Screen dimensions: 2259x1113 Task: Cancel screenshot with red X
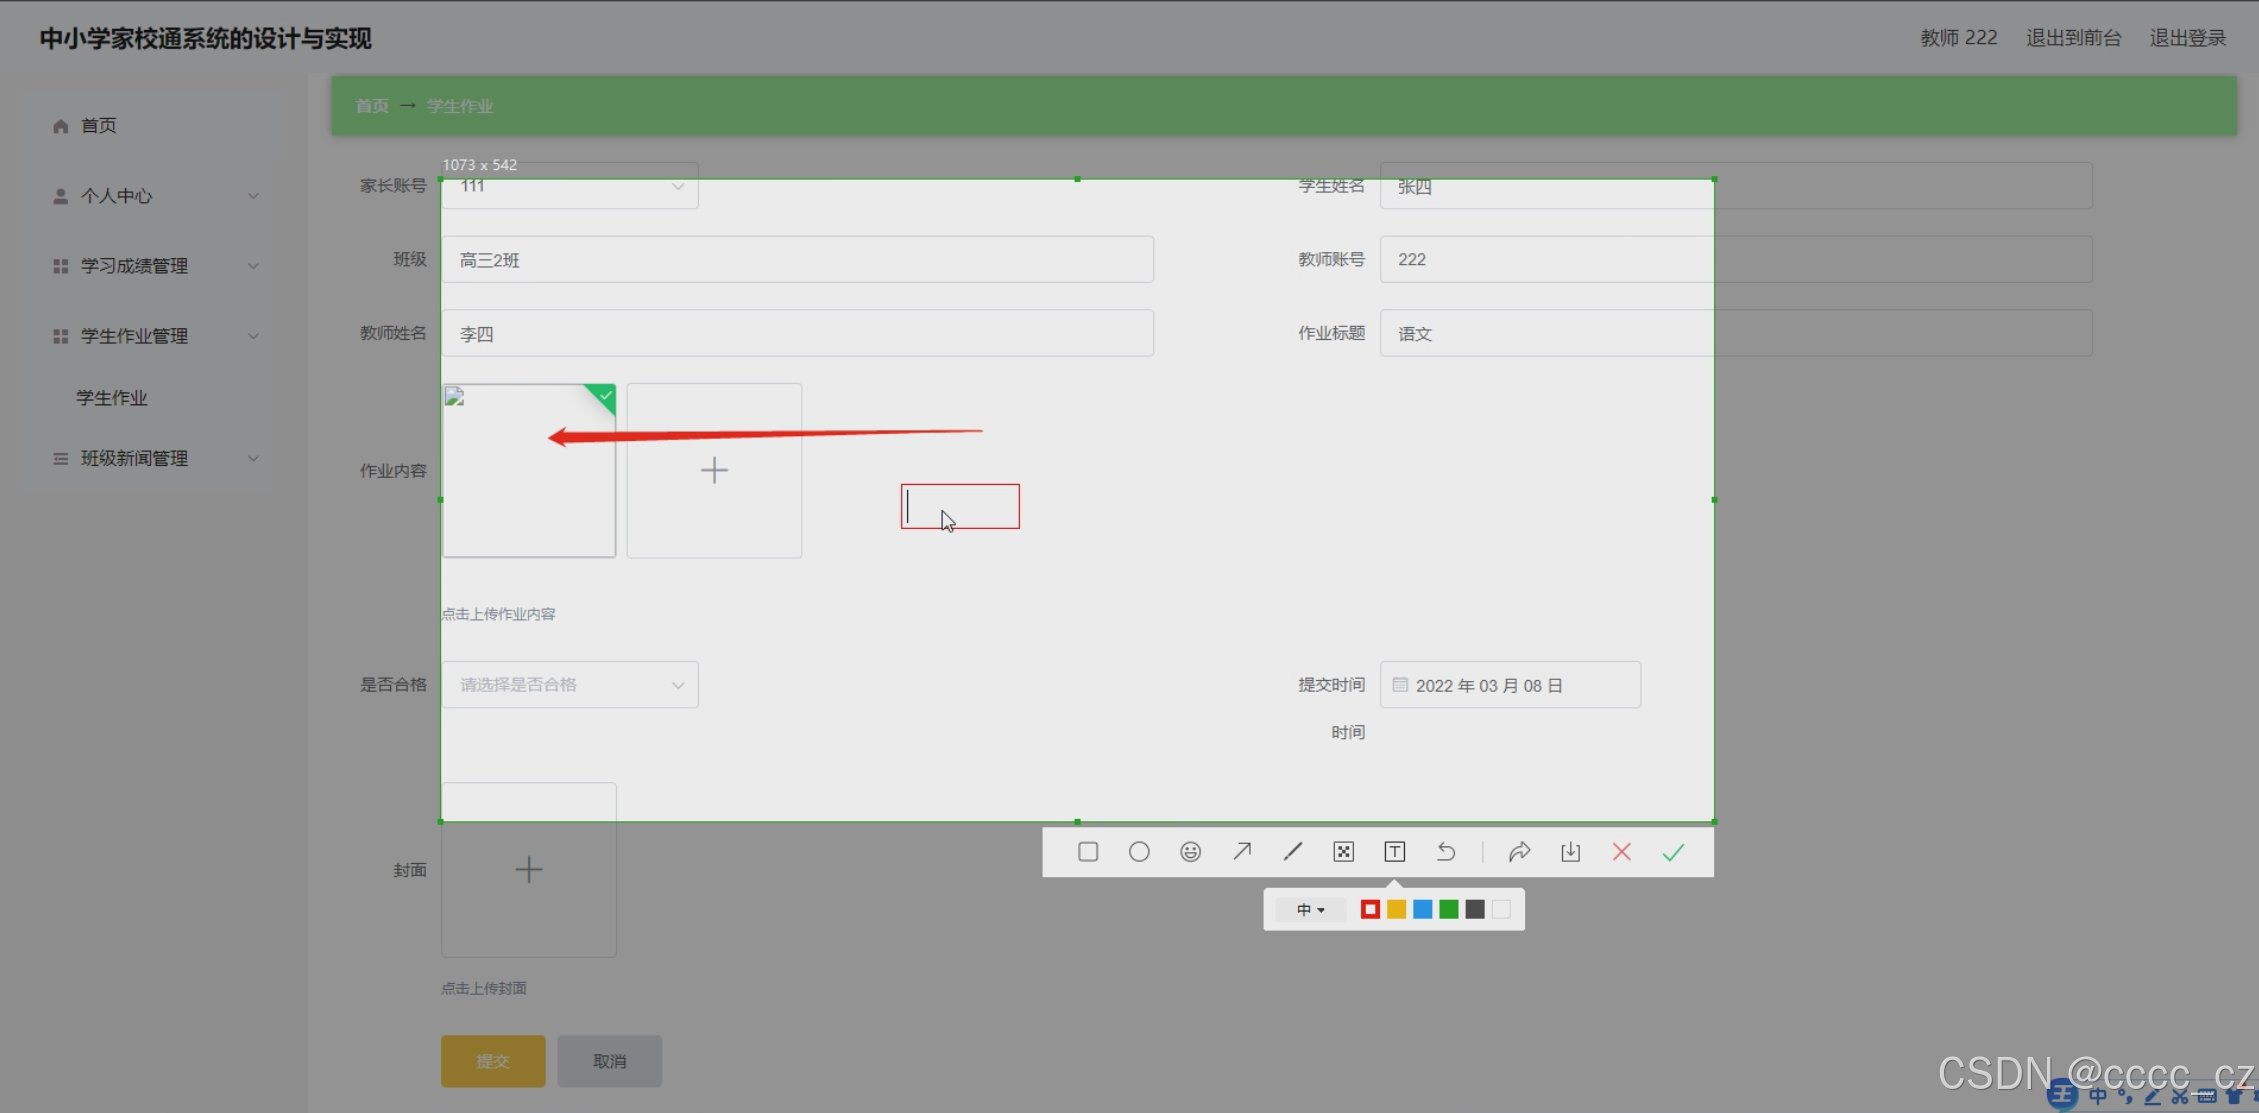(1622, 852)
